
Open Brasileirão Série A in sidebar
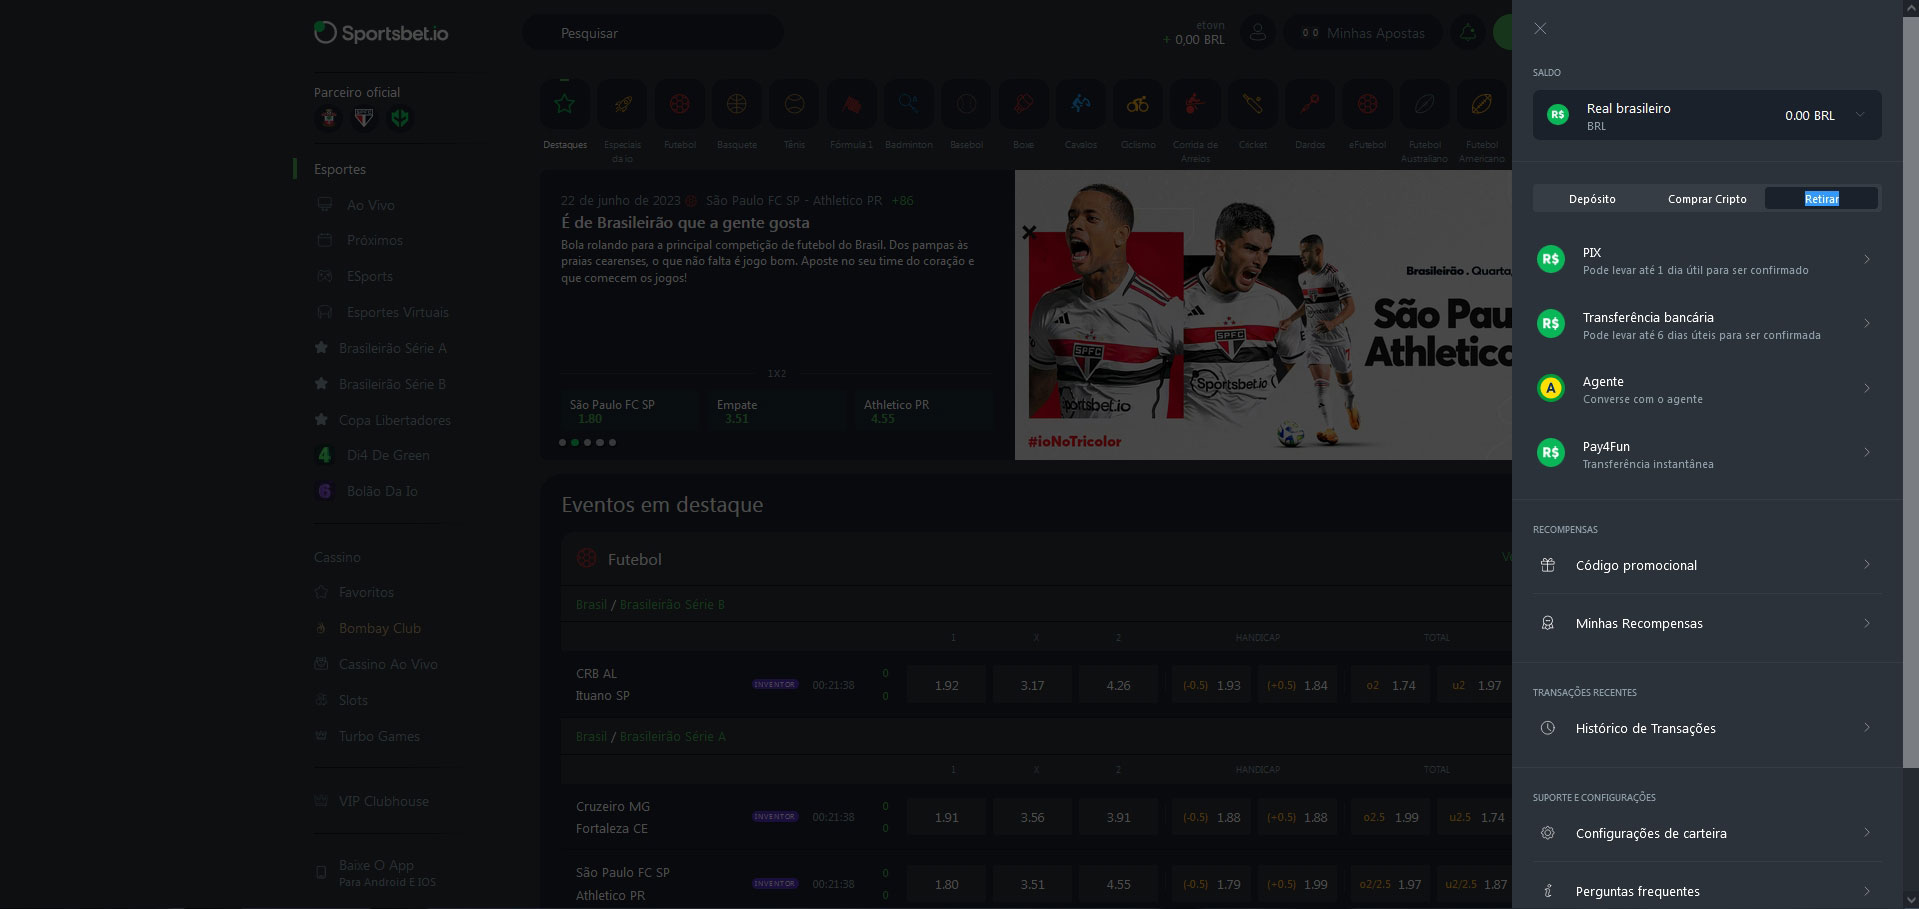393,348
